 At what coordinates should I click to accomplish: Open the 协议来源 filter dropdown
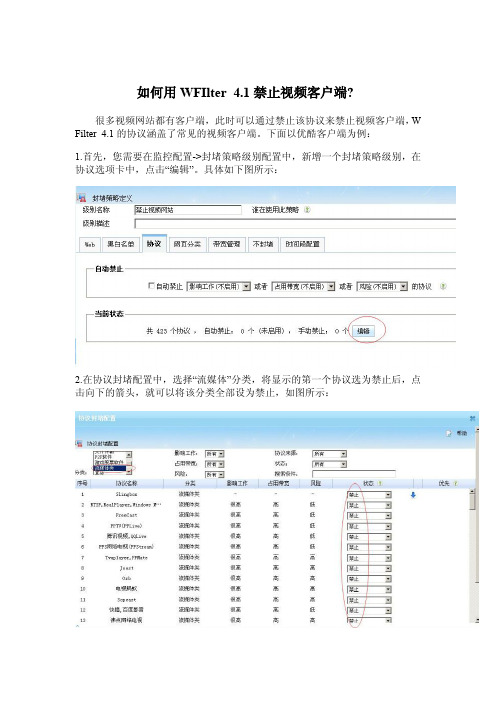[x=329, y=454]
